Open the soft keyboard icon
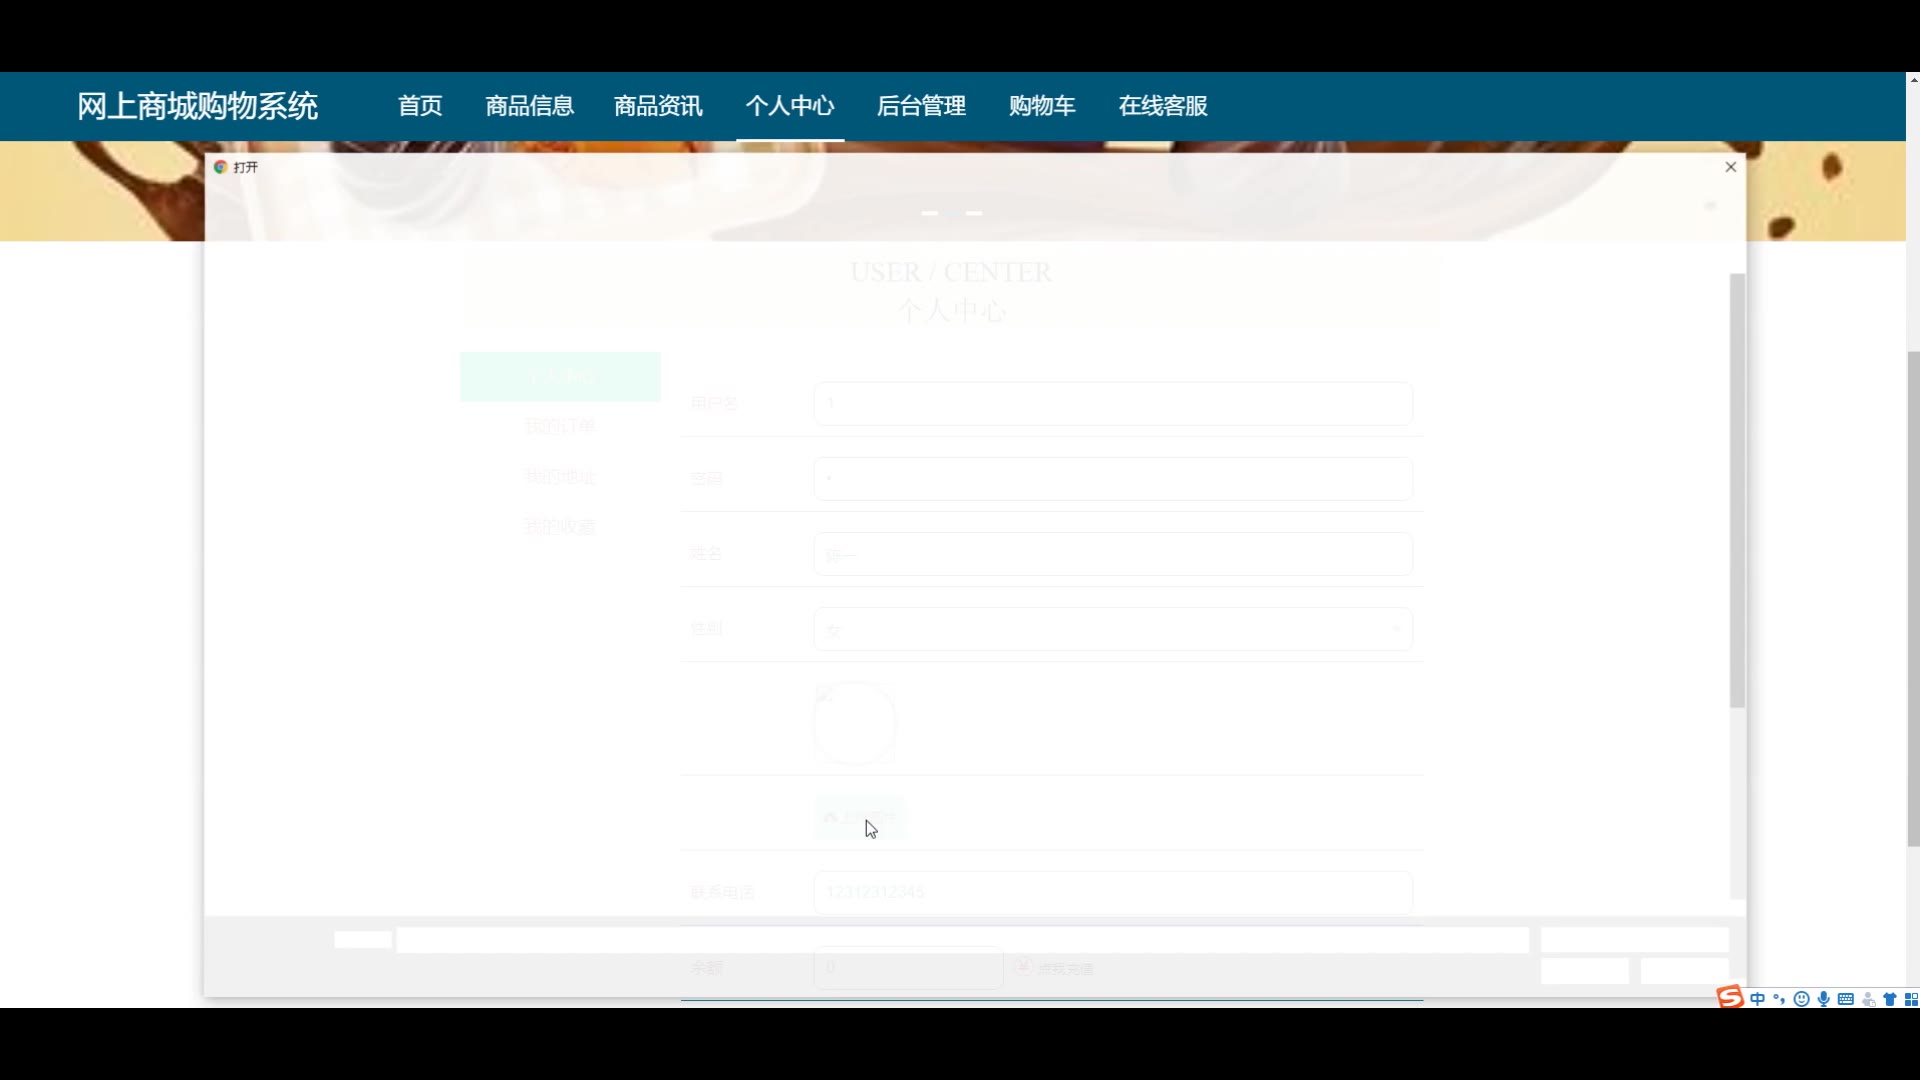The height and width of the screenshot is (1080, 1920). coord(1846,999)
